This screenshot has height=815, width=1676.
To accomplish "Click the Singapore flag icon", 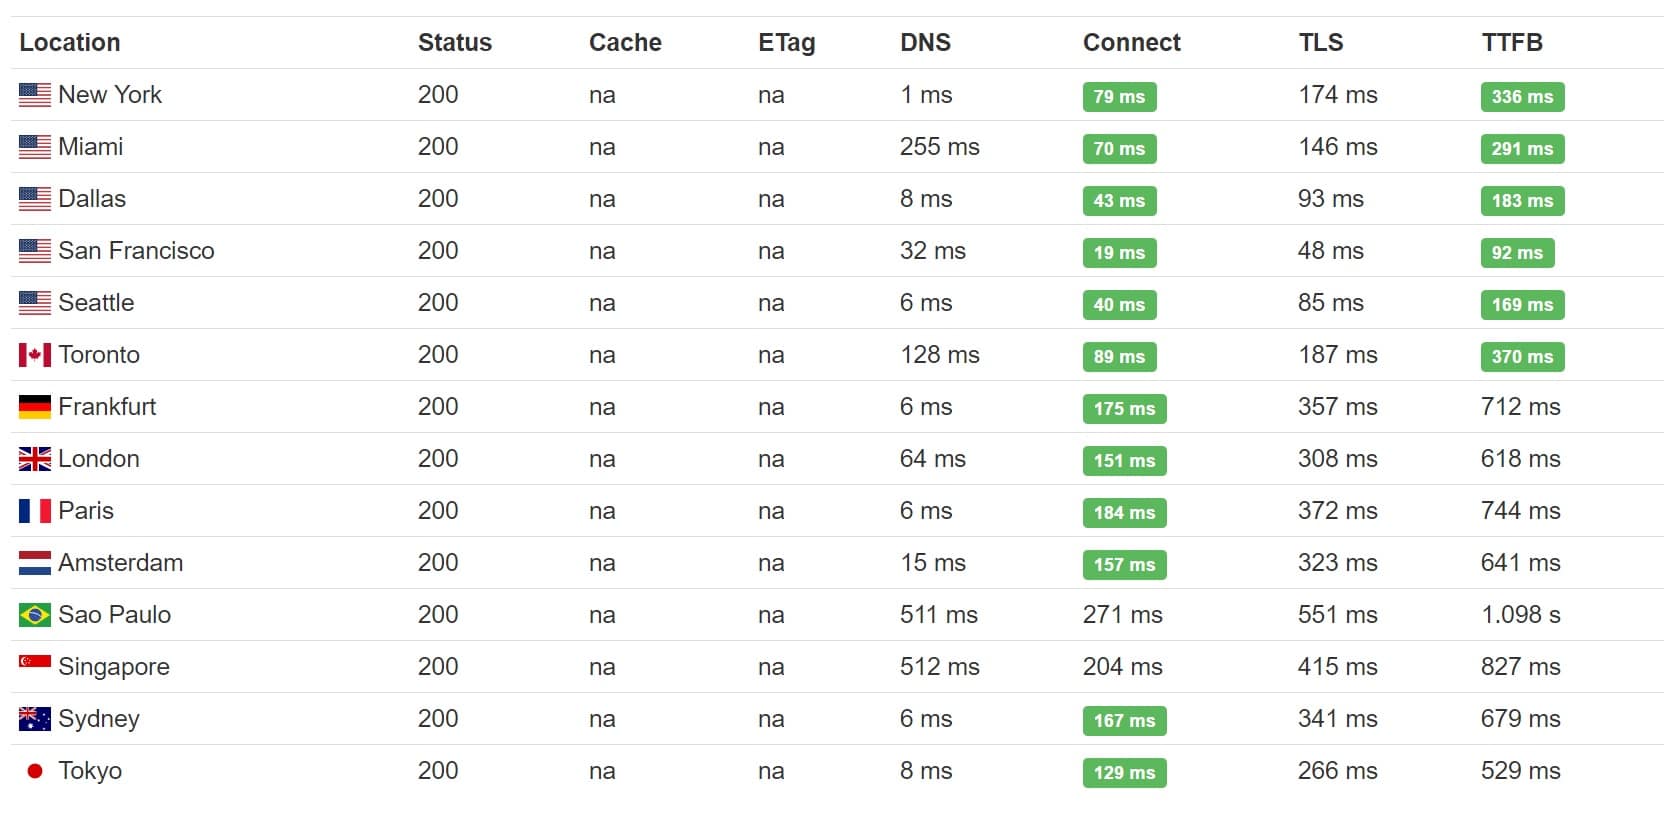I will 34,662.
